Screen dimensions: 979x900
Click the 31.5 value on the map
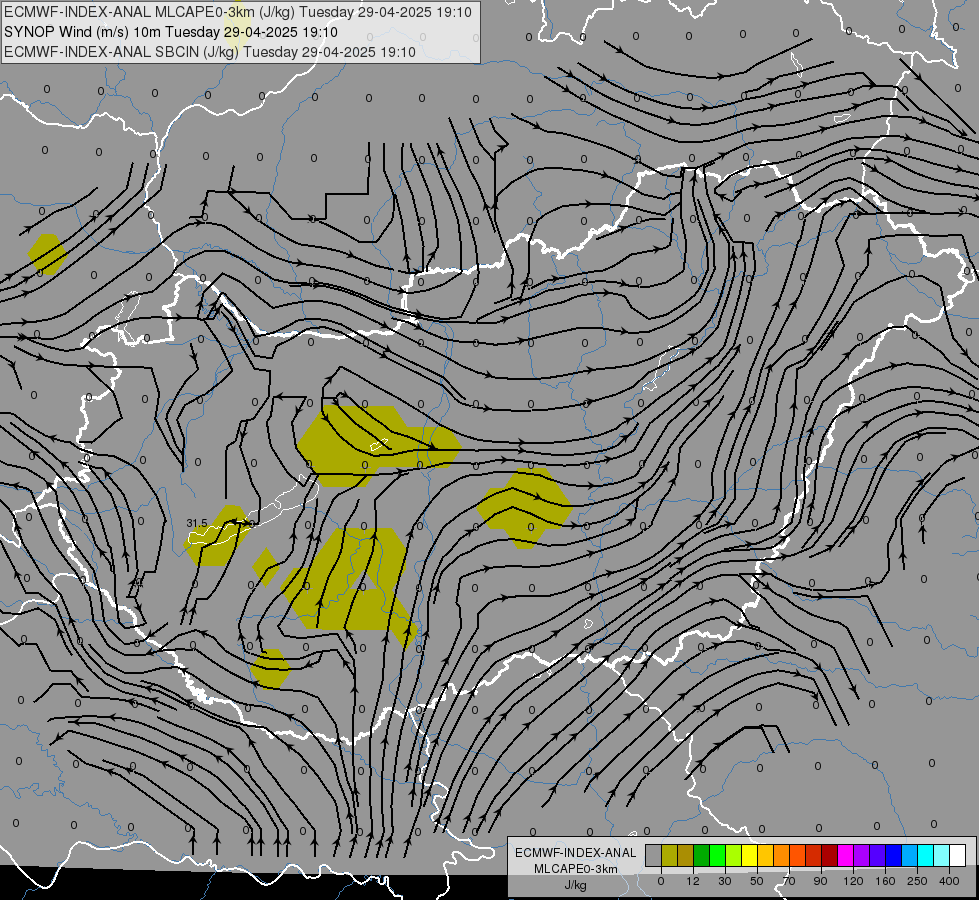pos(197,523)
